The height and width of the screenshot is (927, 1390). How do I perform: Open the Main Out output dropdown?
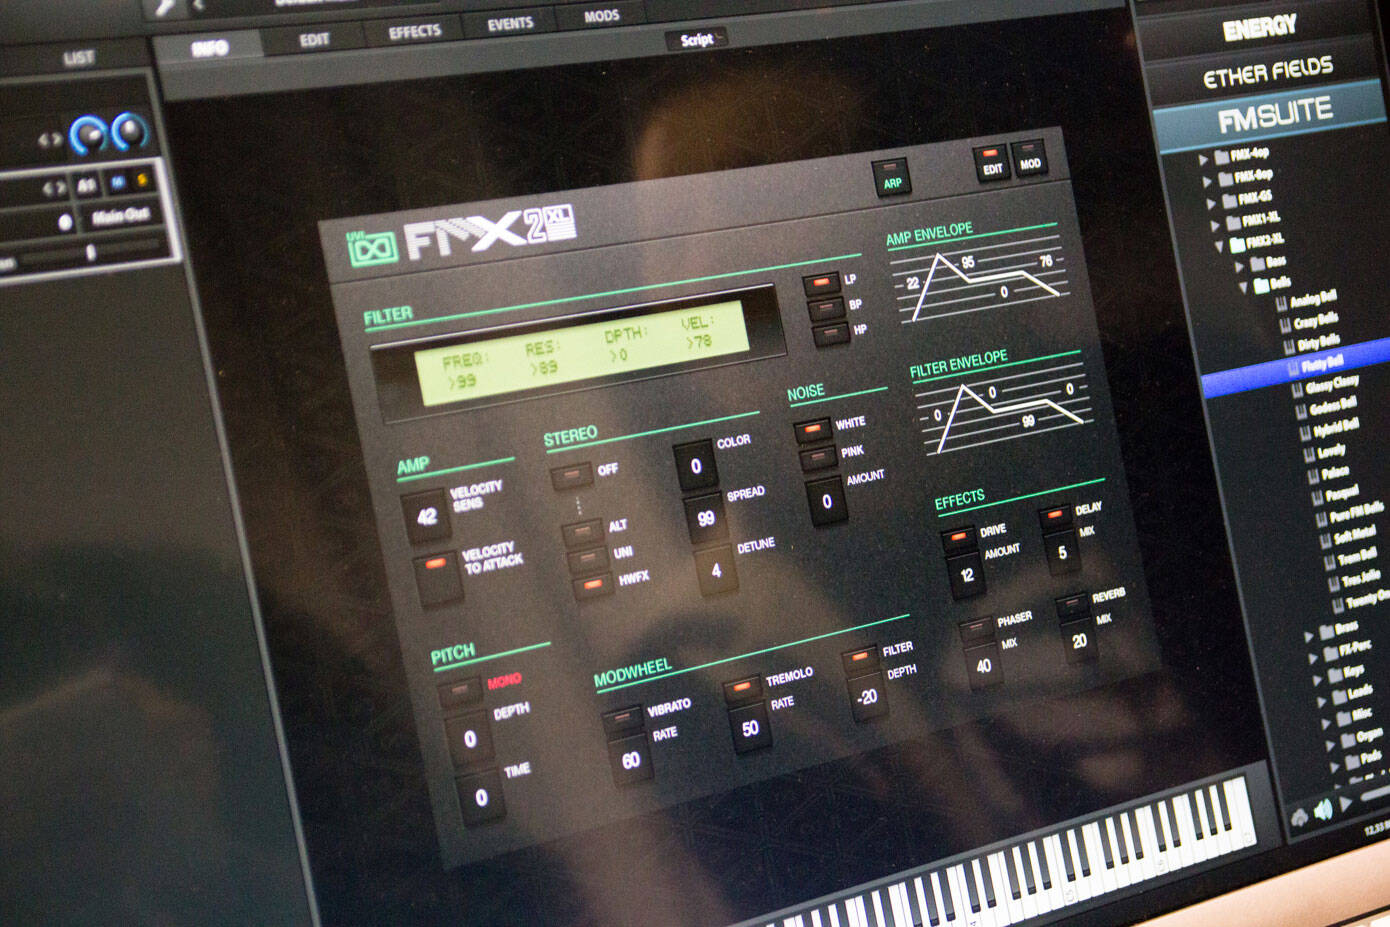pyautogui.click(x=120, y=216)
